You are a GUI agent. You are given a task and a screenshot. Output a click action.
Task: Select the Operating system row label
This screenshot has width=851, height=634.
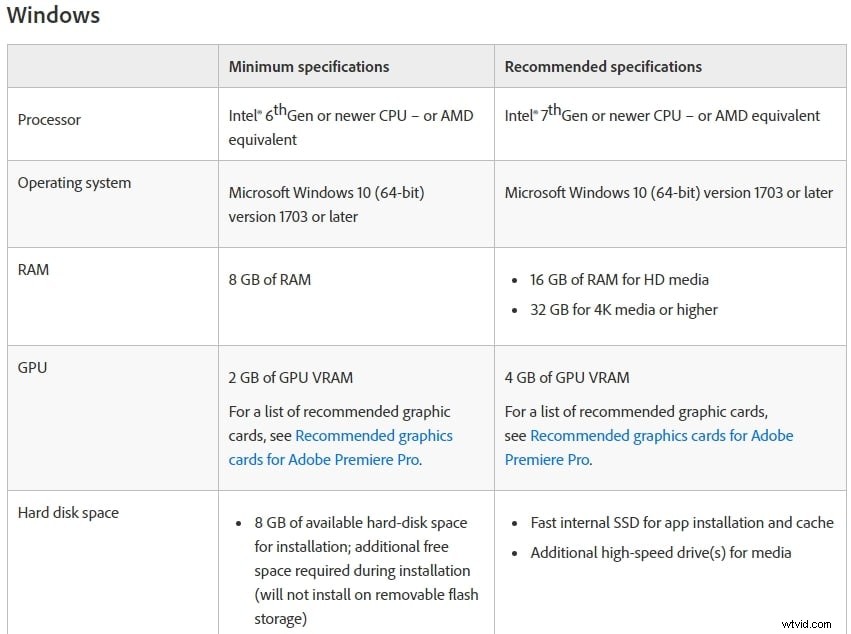(x=74, y=183)
